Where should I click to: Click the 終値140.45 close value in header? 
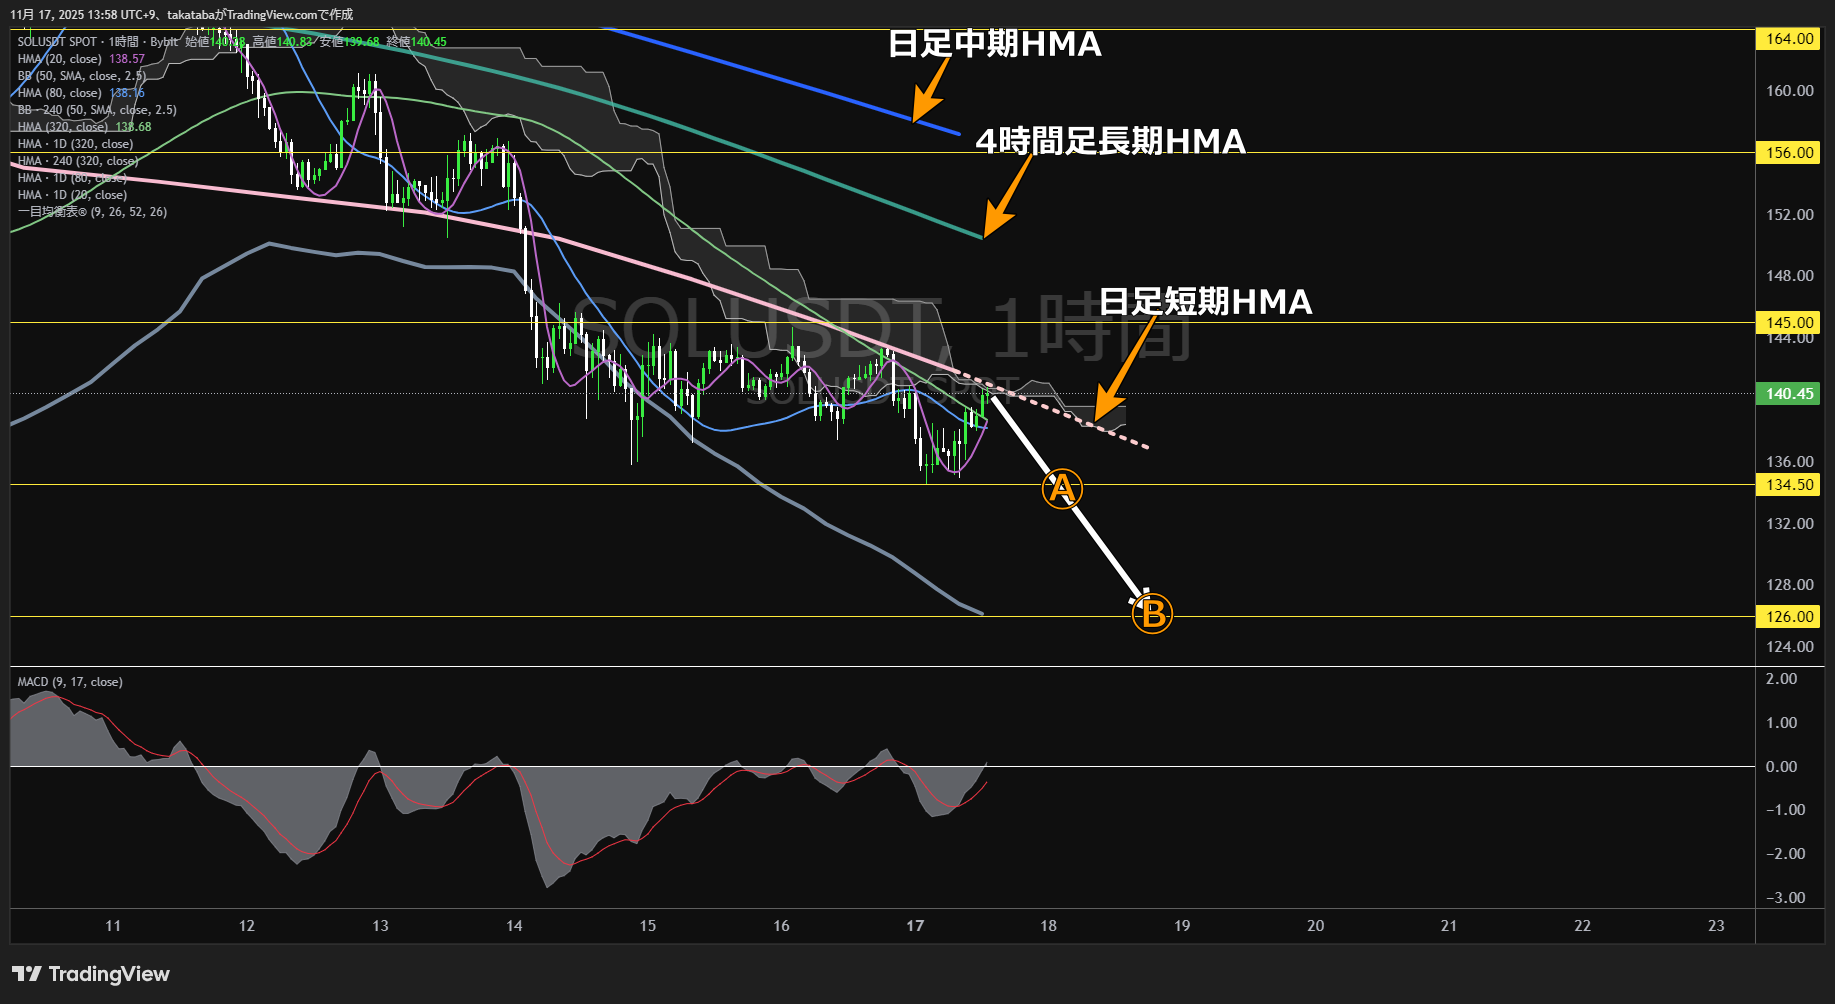[x=417, y=42]
